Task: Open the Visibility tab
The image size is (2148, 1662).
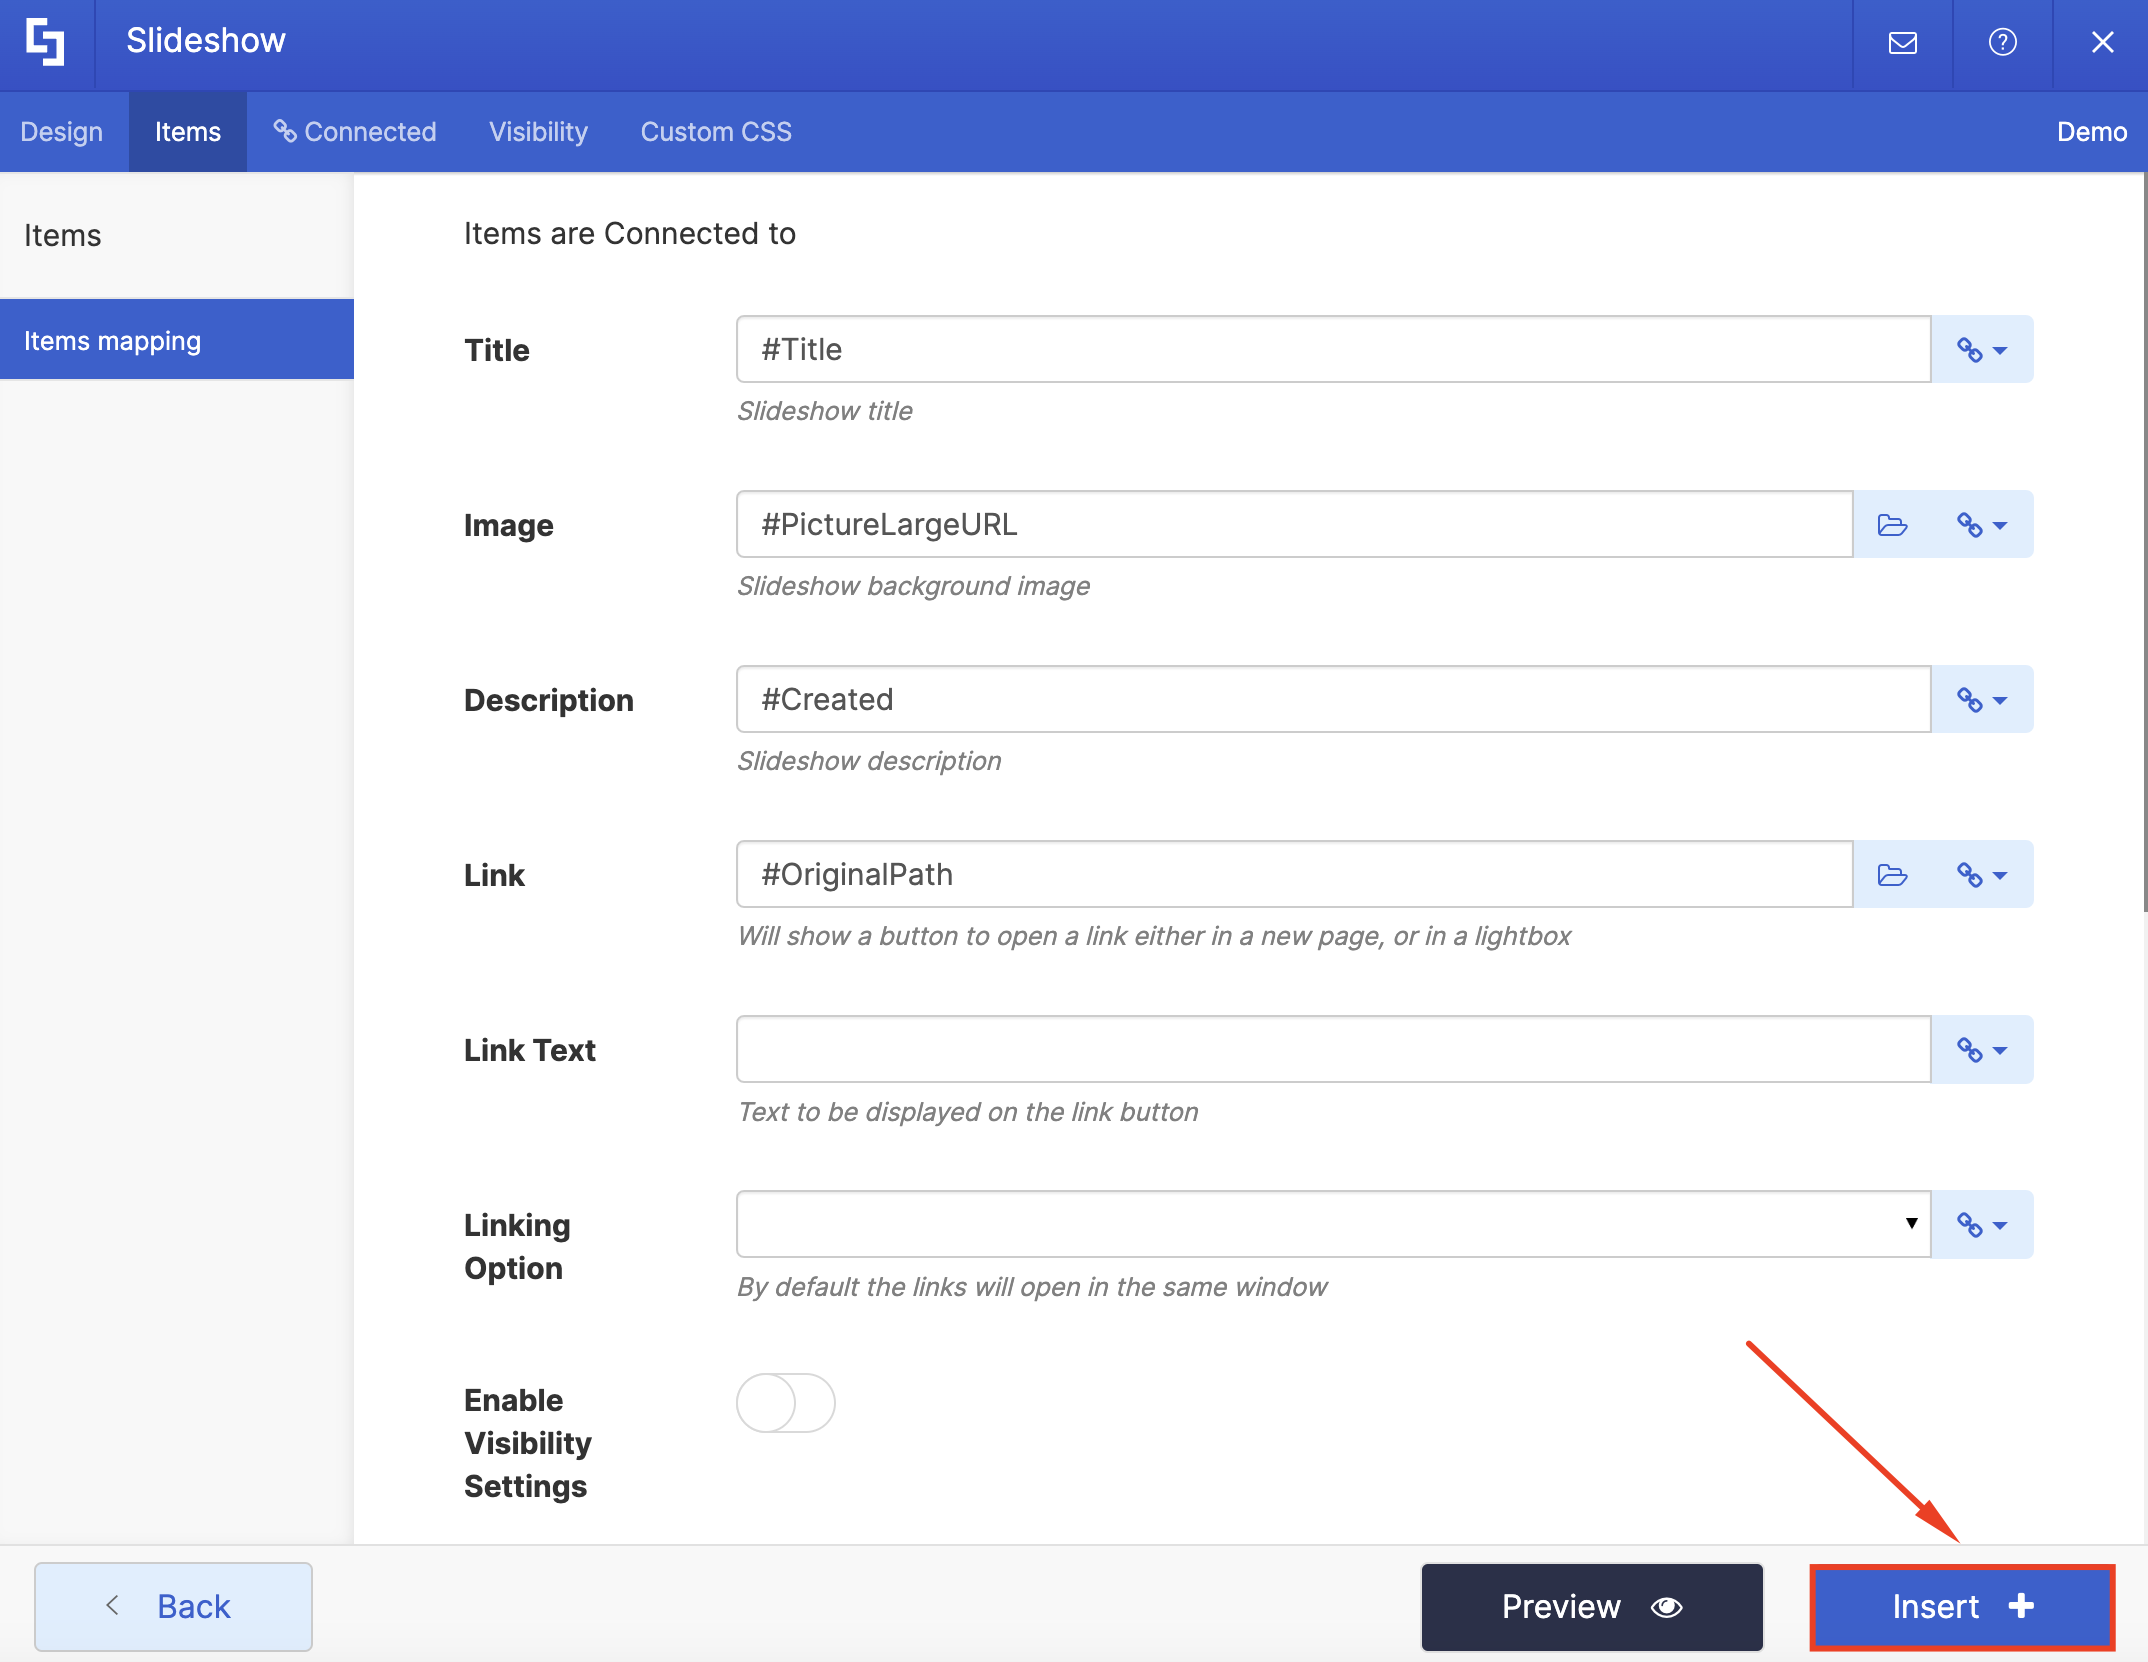Action: 538,132
